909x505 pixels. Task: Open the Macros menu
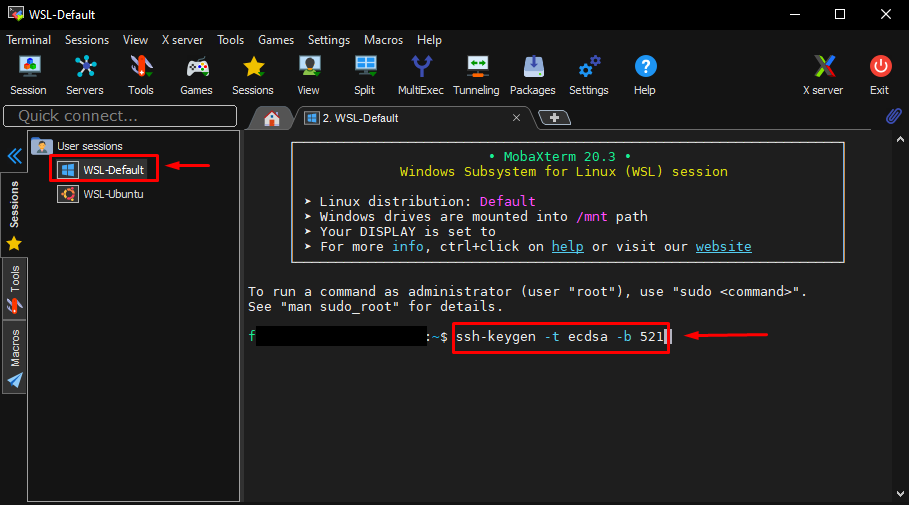click(x=385, y=40)
